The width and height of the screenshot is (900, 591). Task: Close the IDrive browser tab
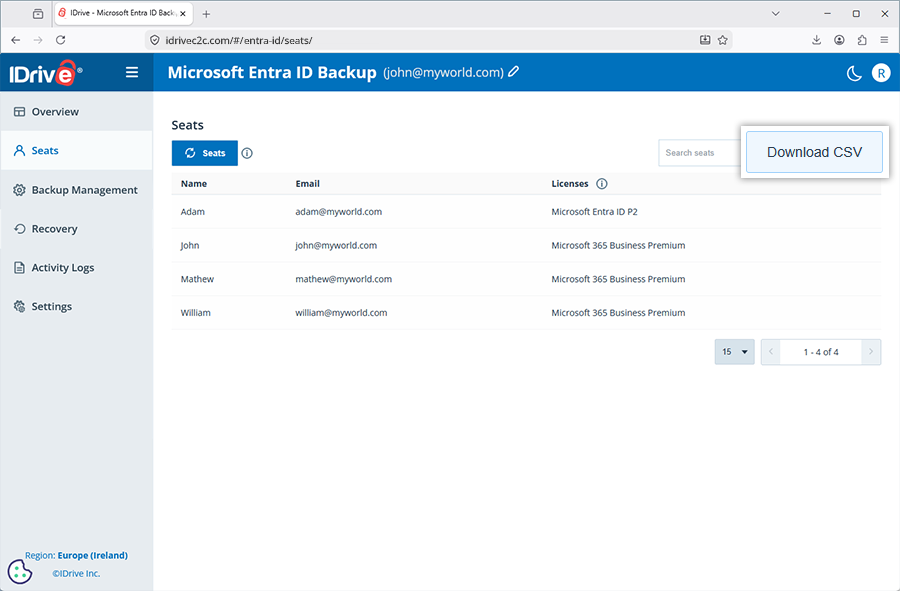pos(183,14)
